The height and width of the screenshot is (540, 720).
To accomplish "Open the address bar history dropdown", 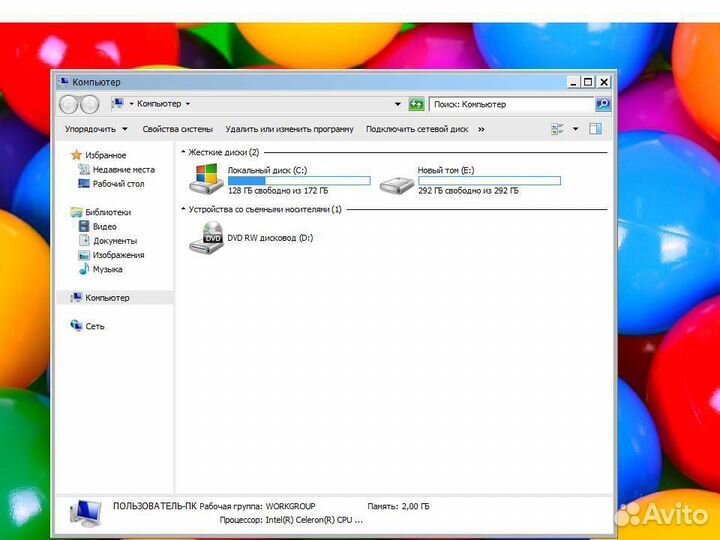I will (x=398, y=104).
